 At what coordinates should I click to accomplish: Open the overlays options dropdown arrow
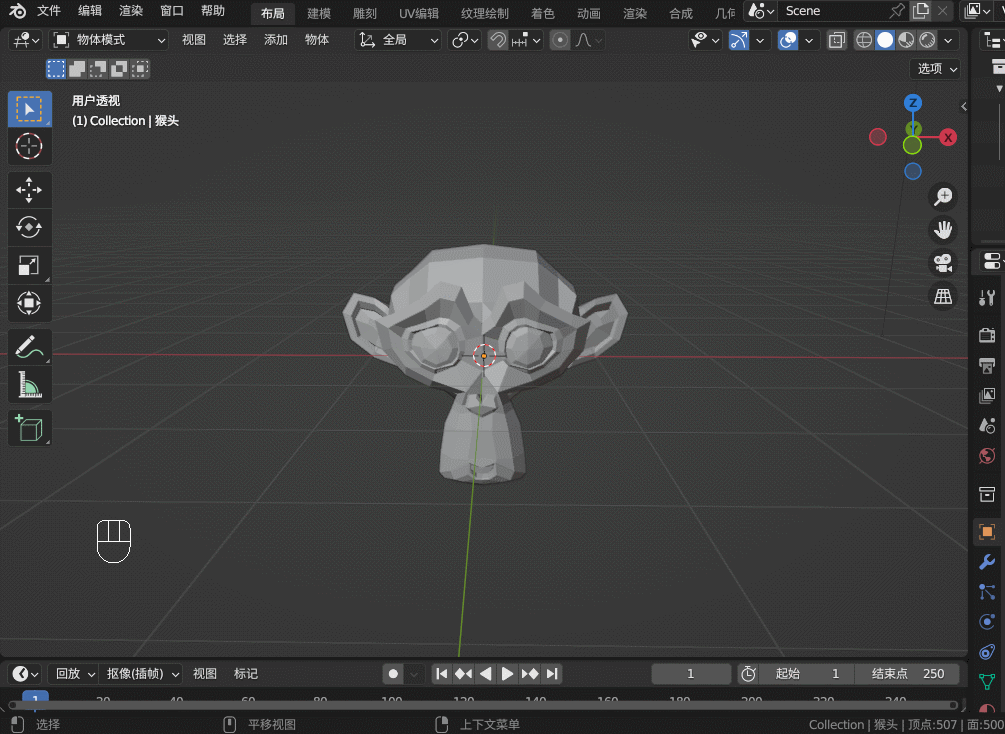pos(810,40)
